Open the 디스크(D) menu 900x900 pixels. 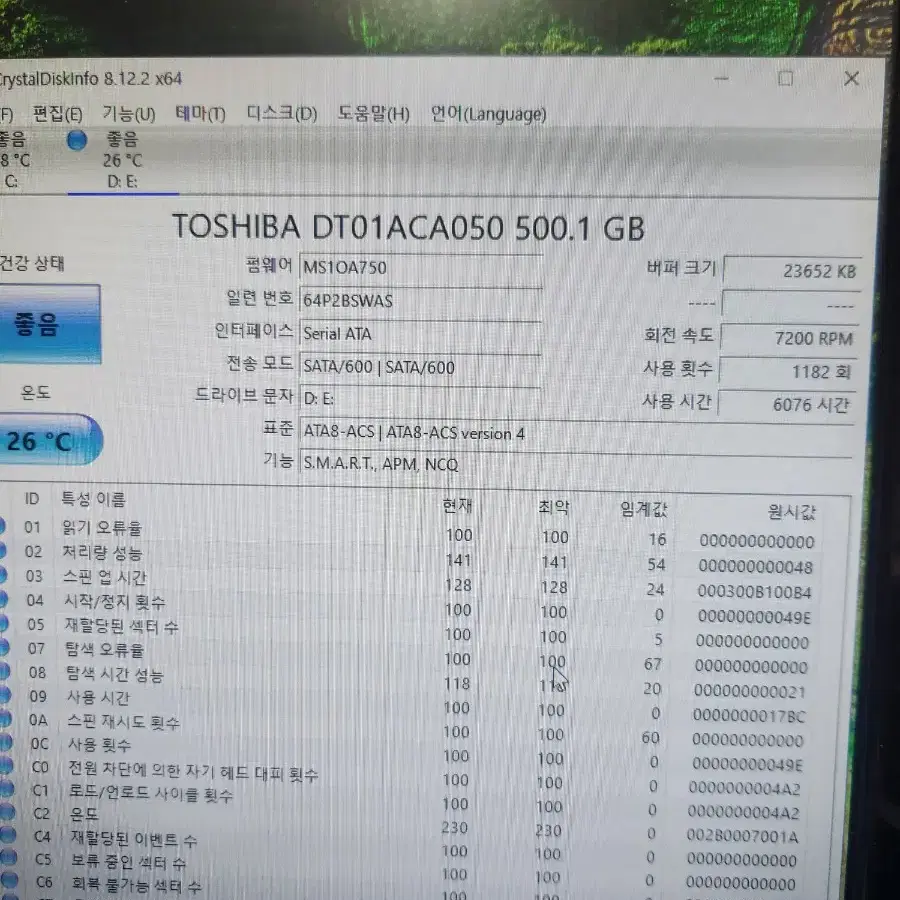(x=281, y=114)
